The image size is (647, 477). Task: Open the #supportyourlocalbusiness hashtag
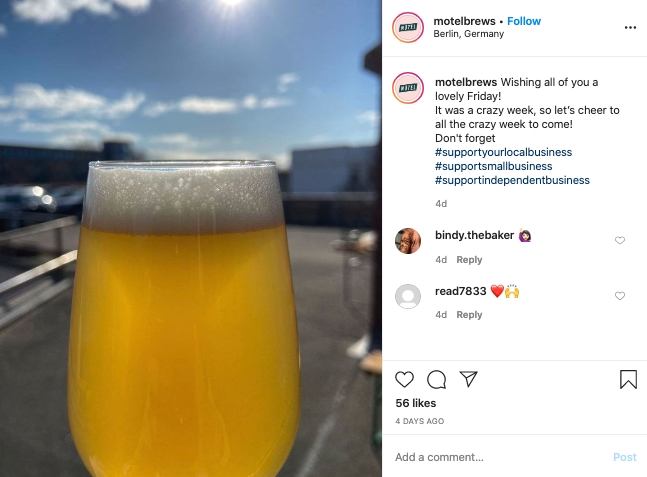pos(503,152)
